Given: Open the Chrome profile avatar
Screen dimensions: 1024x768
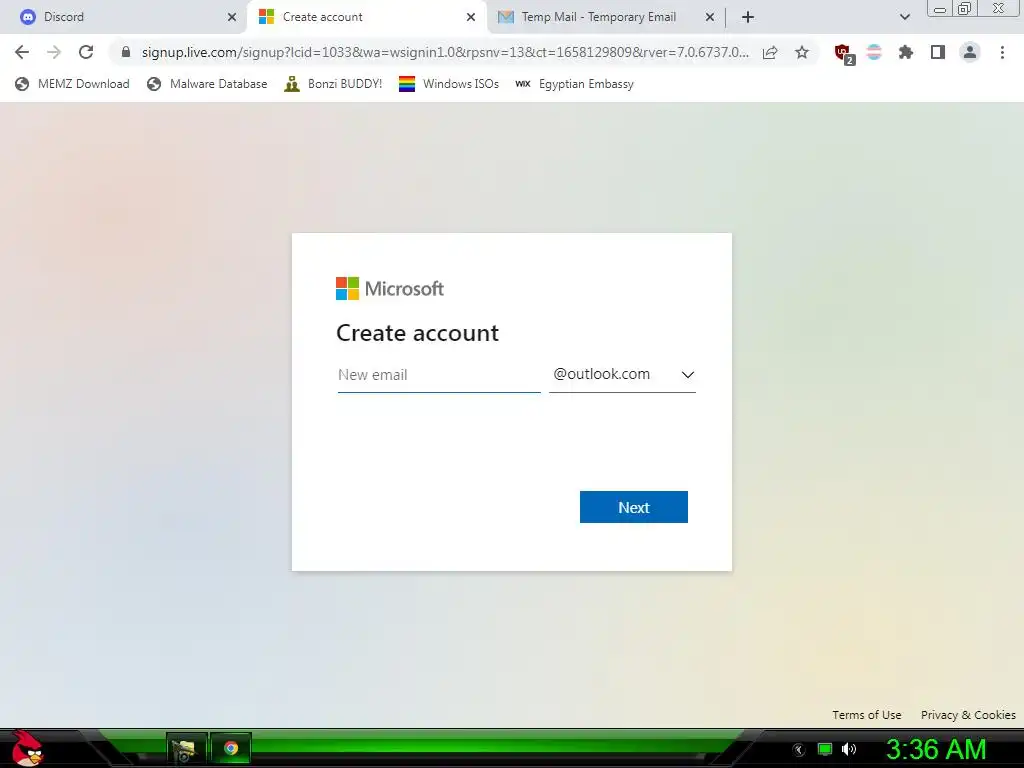Looking at the screenshot, I should pos(970,52).
